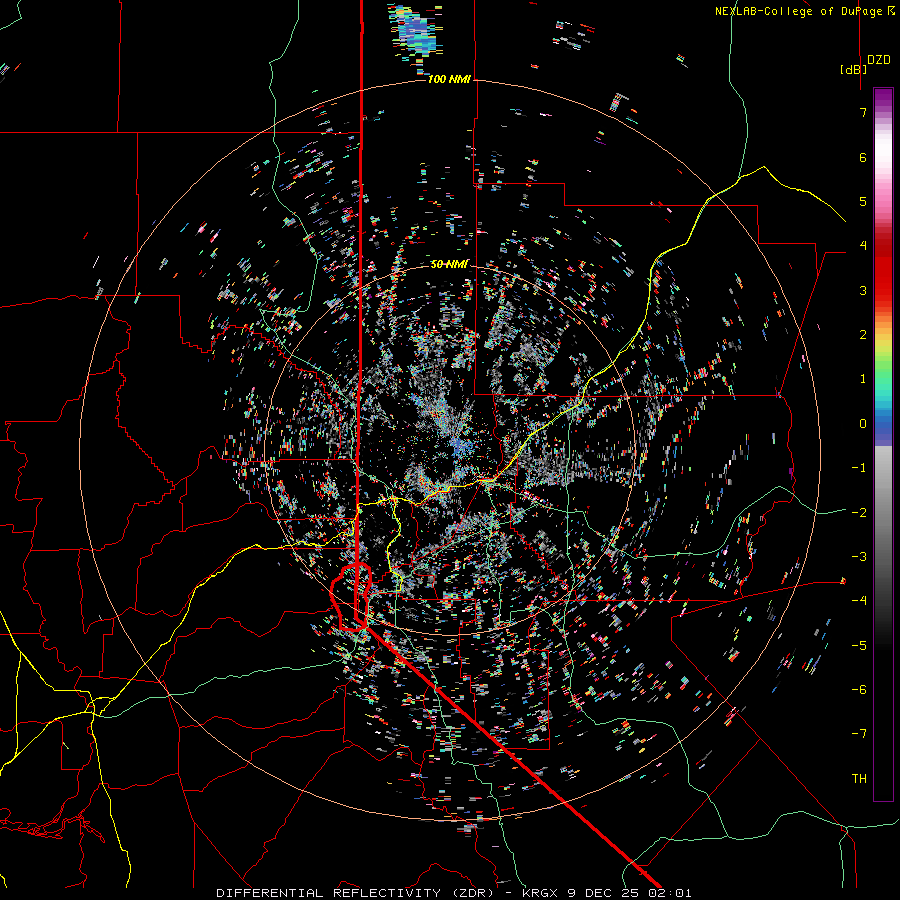The width and height of the screenshot is (900, 900).
Task: Click the 02:01 timestamp in caption
Action: (x=670, y=893)
